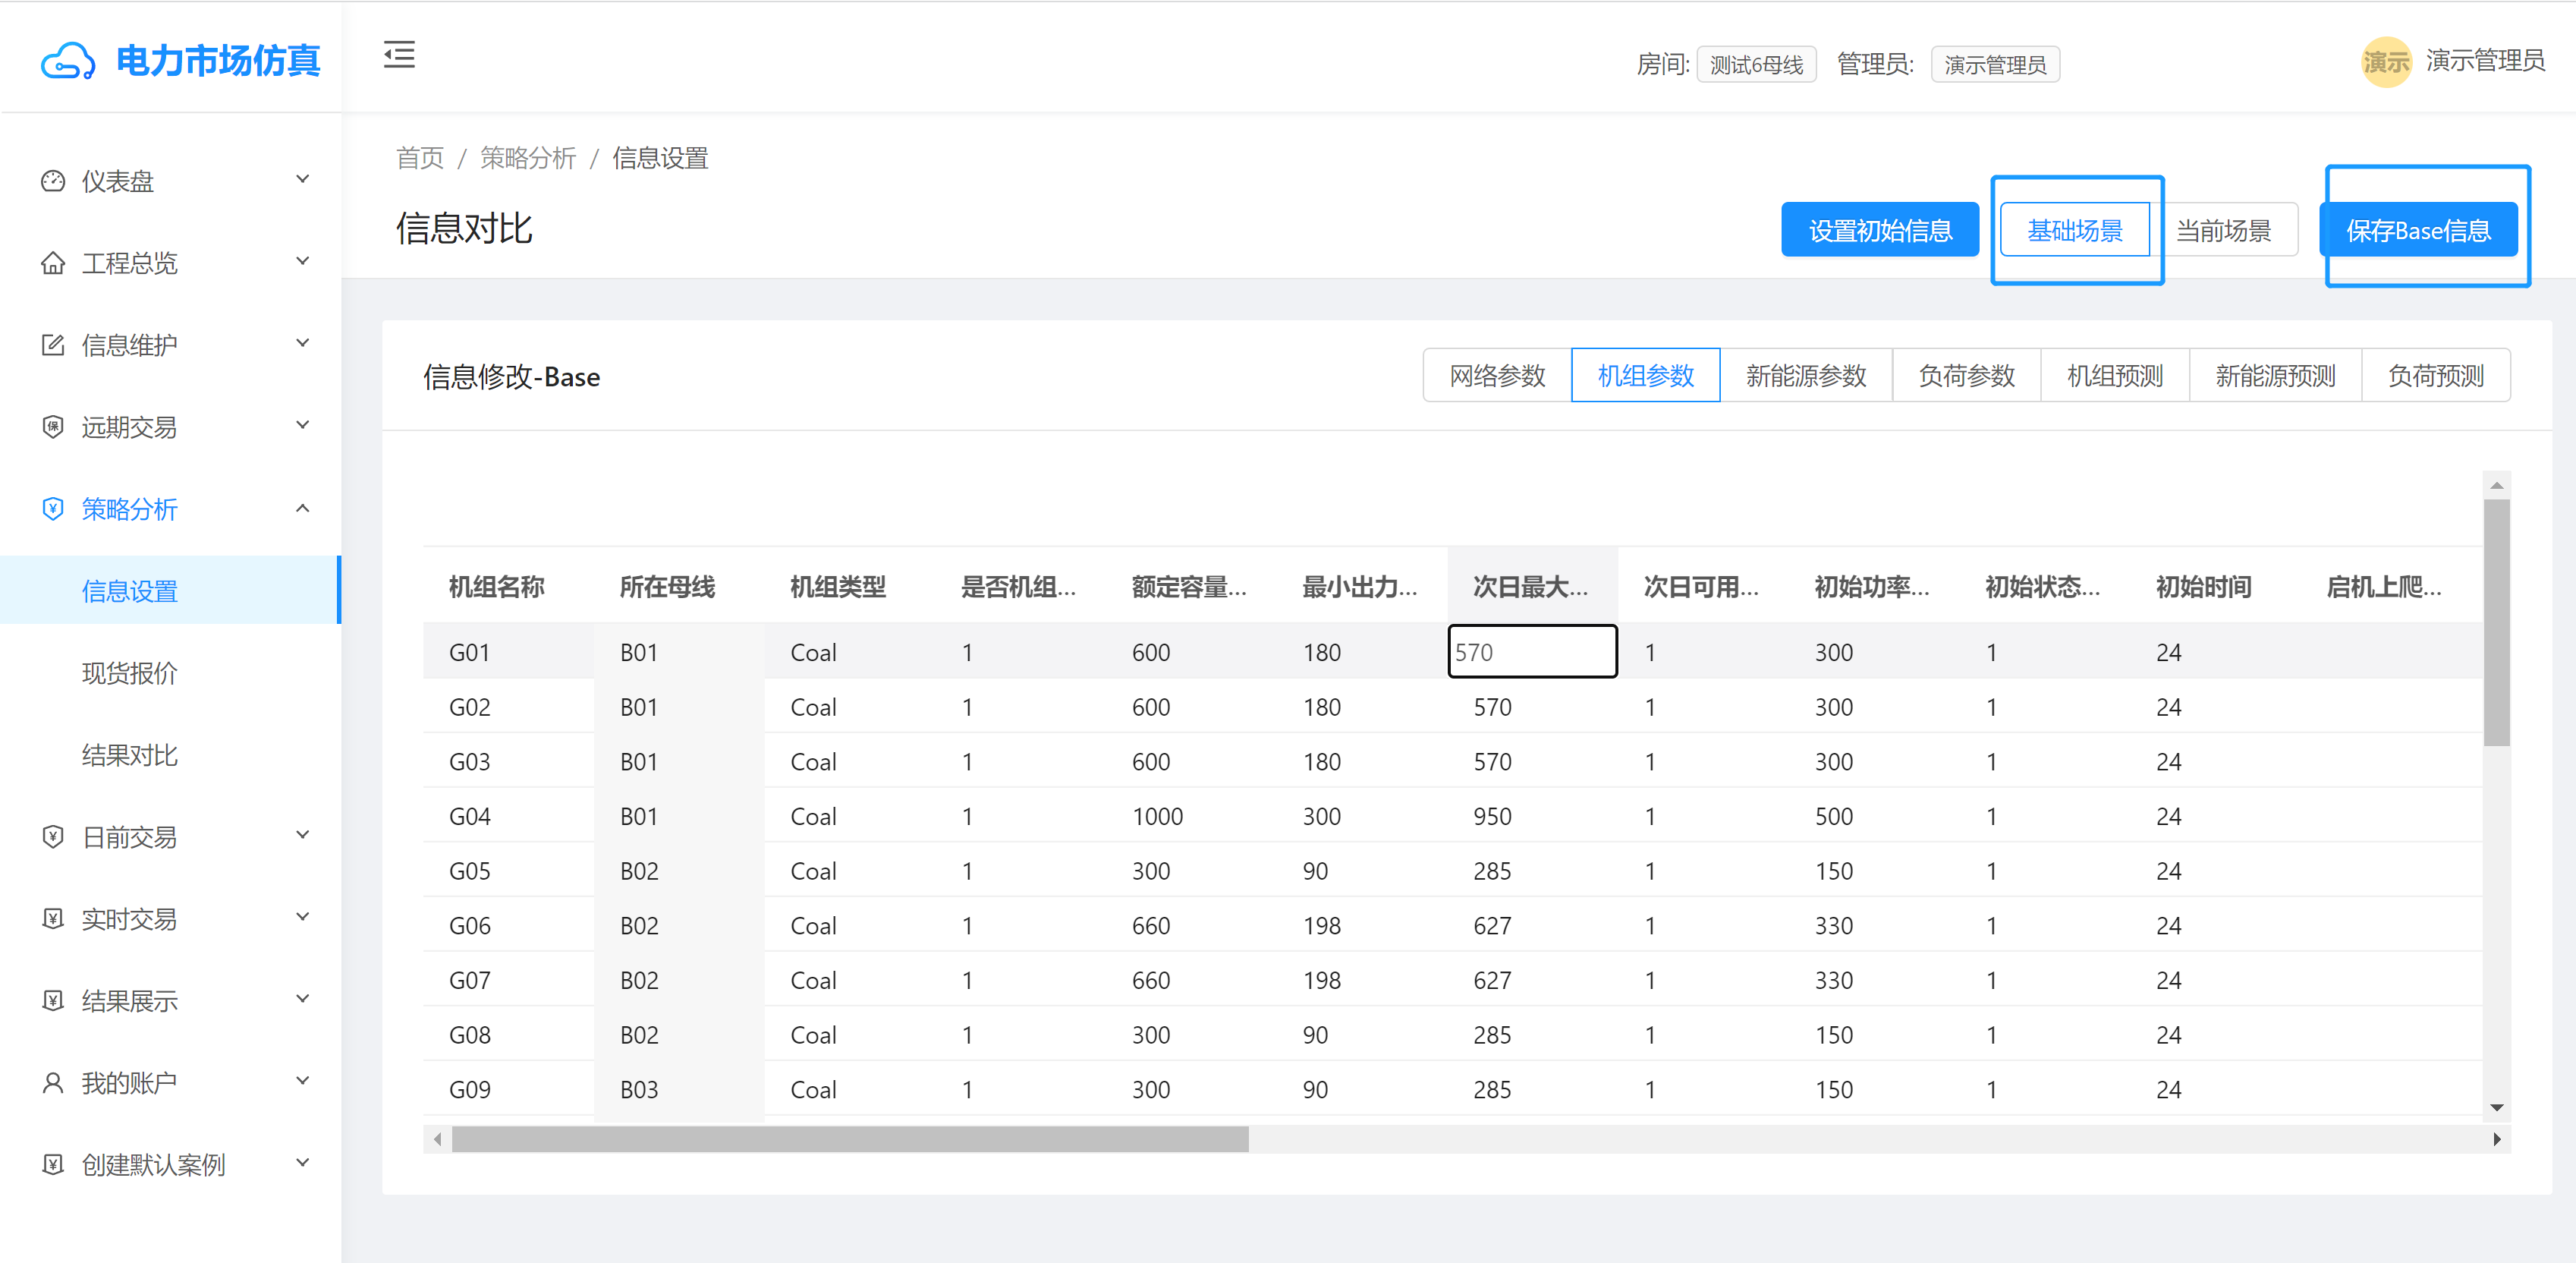The image size is (2576, 1263).
Task: Click the vertical scrollbar up arrow
Action: coord(2496,485)
